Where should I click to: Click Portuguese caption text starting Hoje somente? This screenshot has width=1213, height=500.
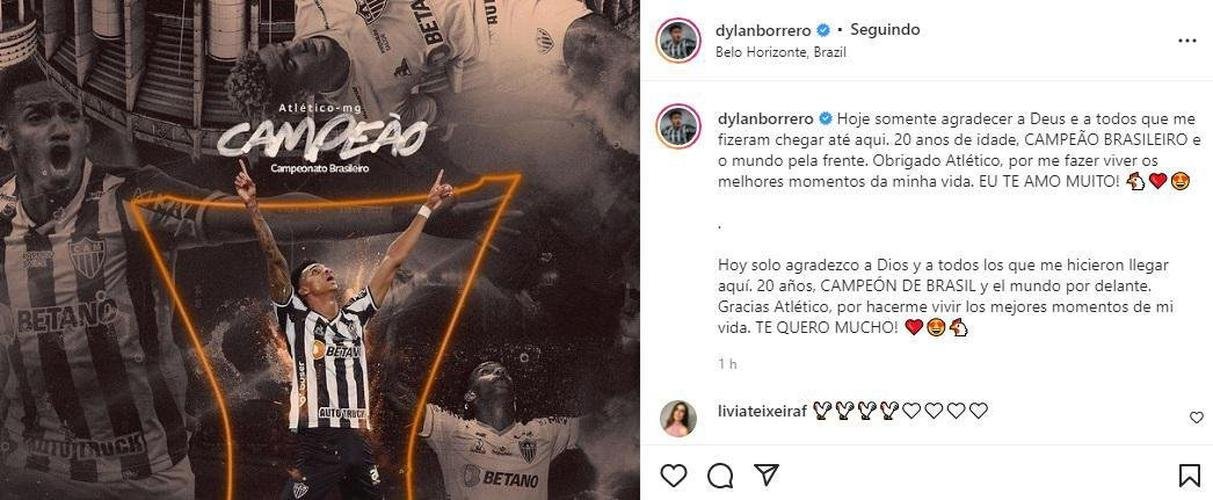tap(952, 160)
